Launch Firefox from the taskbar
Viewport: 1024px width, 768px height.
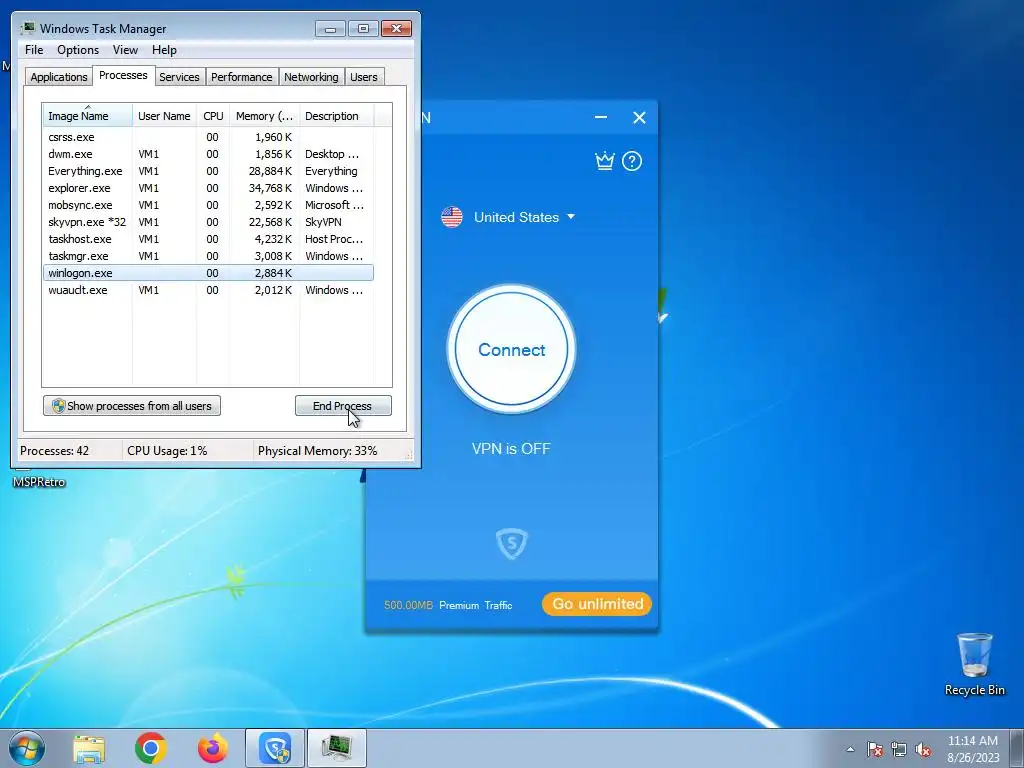coord(213,748)
